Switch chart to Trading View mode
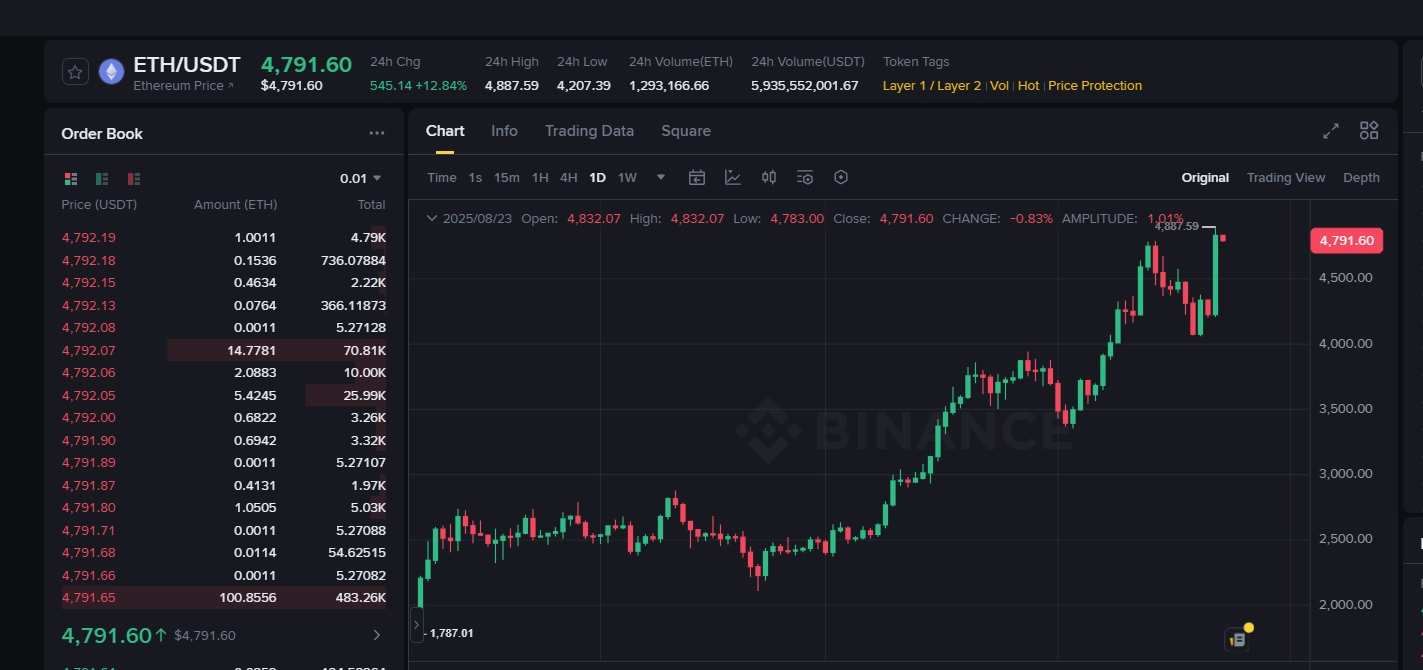1423x670 pixels. [x=1286, y=177]
